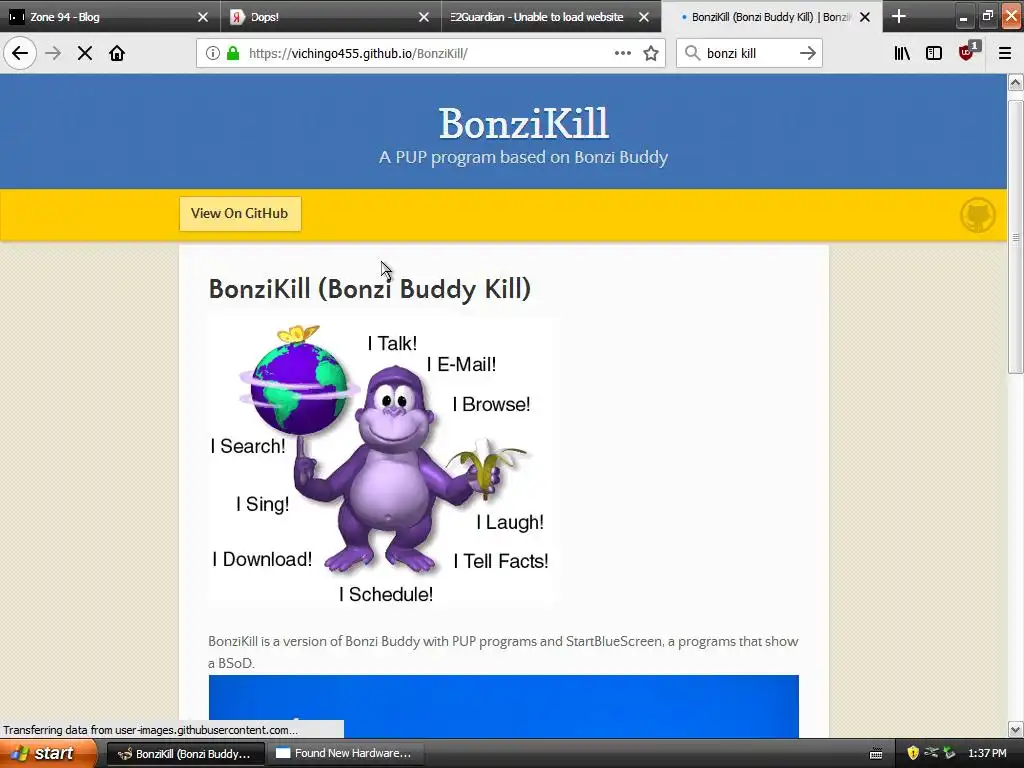This screenshot has height=768, width=1024.
Task: Go back to the previous page
Action: coord(20,53)
